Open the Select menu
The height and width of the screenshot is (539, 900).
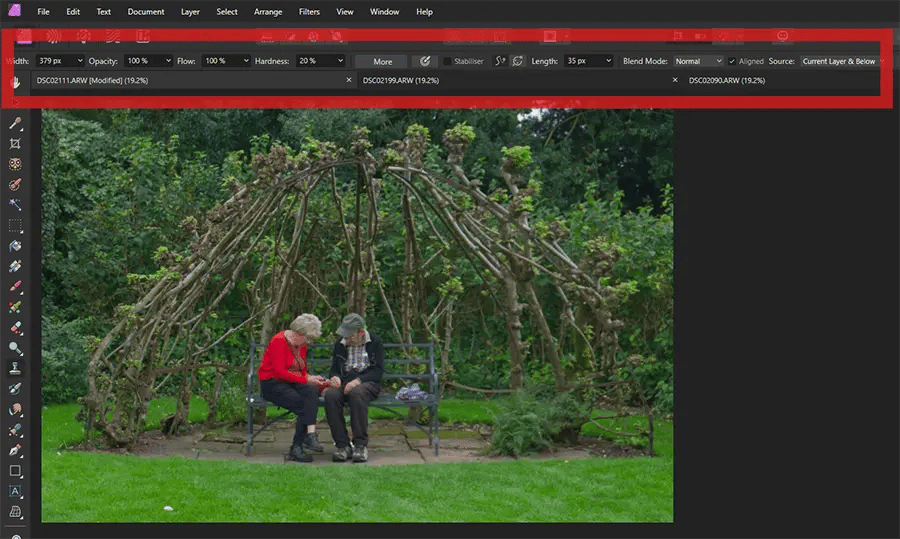[x=227, y=11]
